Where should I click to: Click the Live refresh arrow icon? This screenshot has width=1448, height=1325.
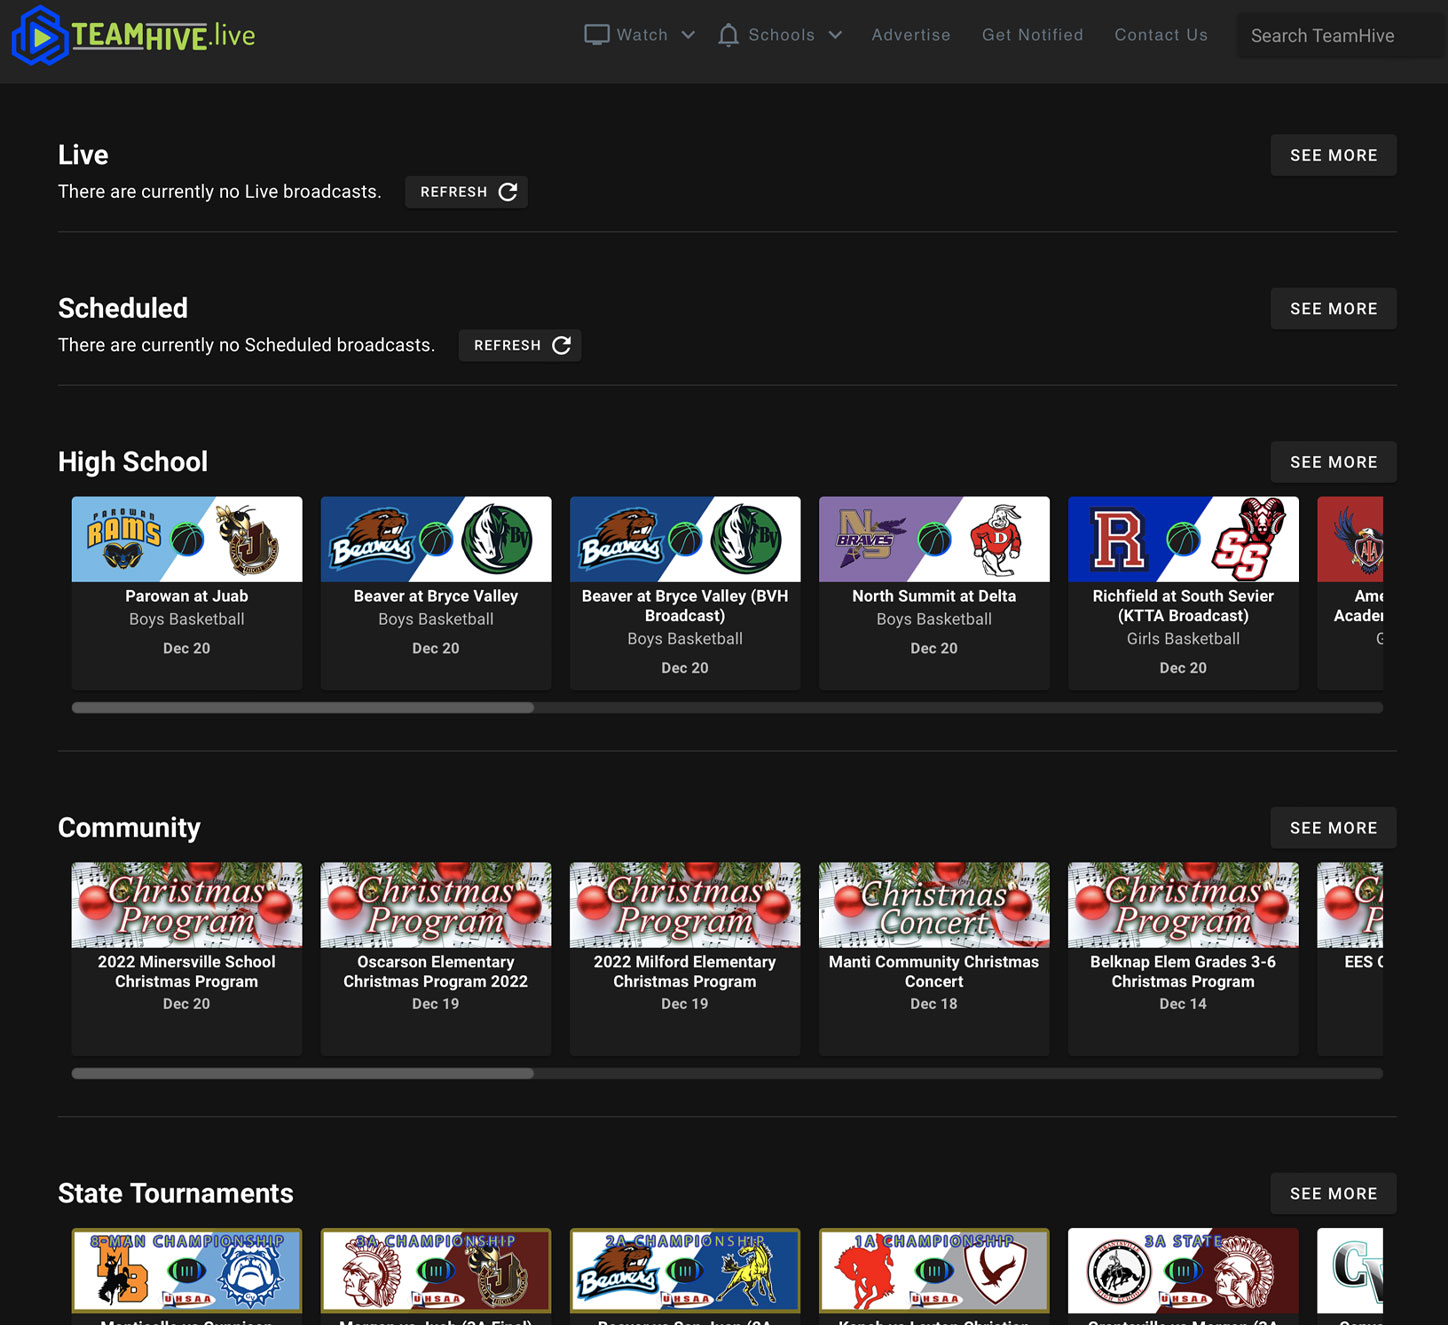point(508,192)
